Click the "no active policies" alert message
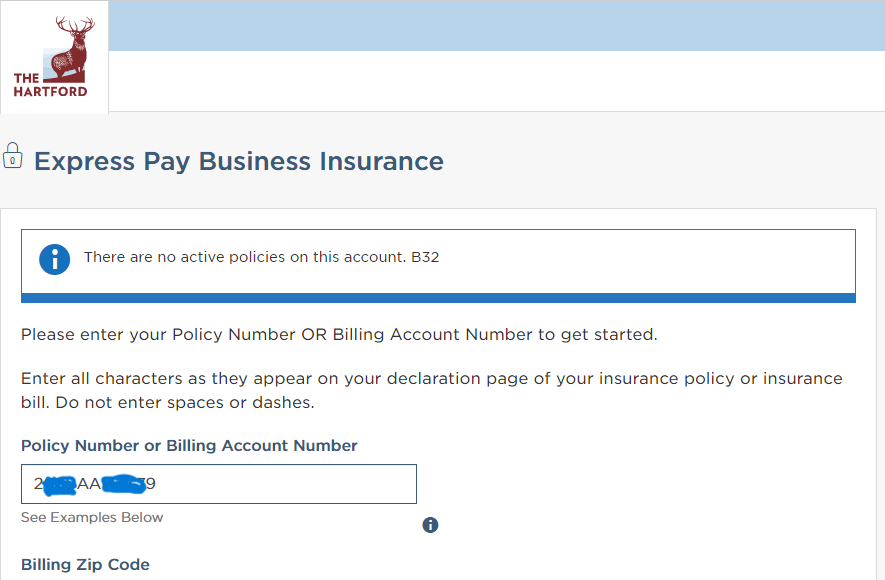Image resolution: width=885 pixels, height=580 pixels. 245,257
